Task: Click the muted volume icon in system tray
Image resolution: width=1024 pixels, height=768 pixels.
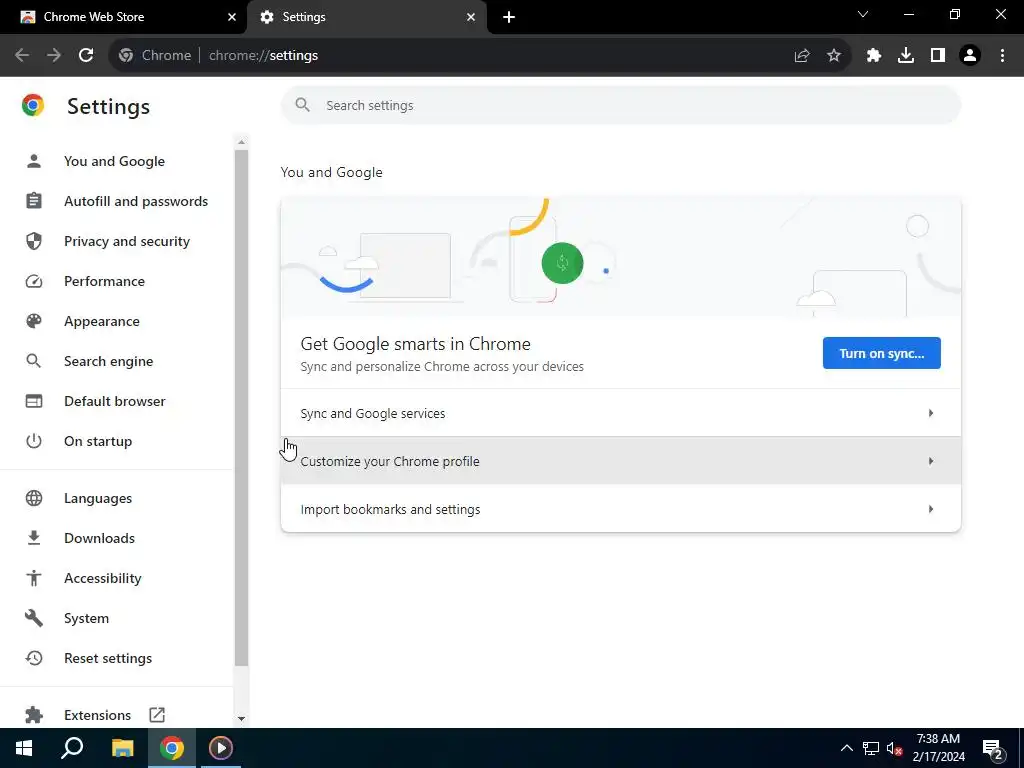Action: [894, 749]
